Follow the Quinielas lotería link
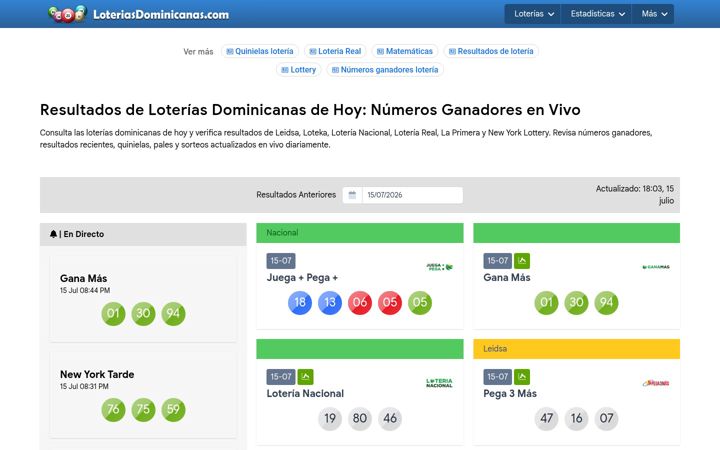 click(260, 51)
